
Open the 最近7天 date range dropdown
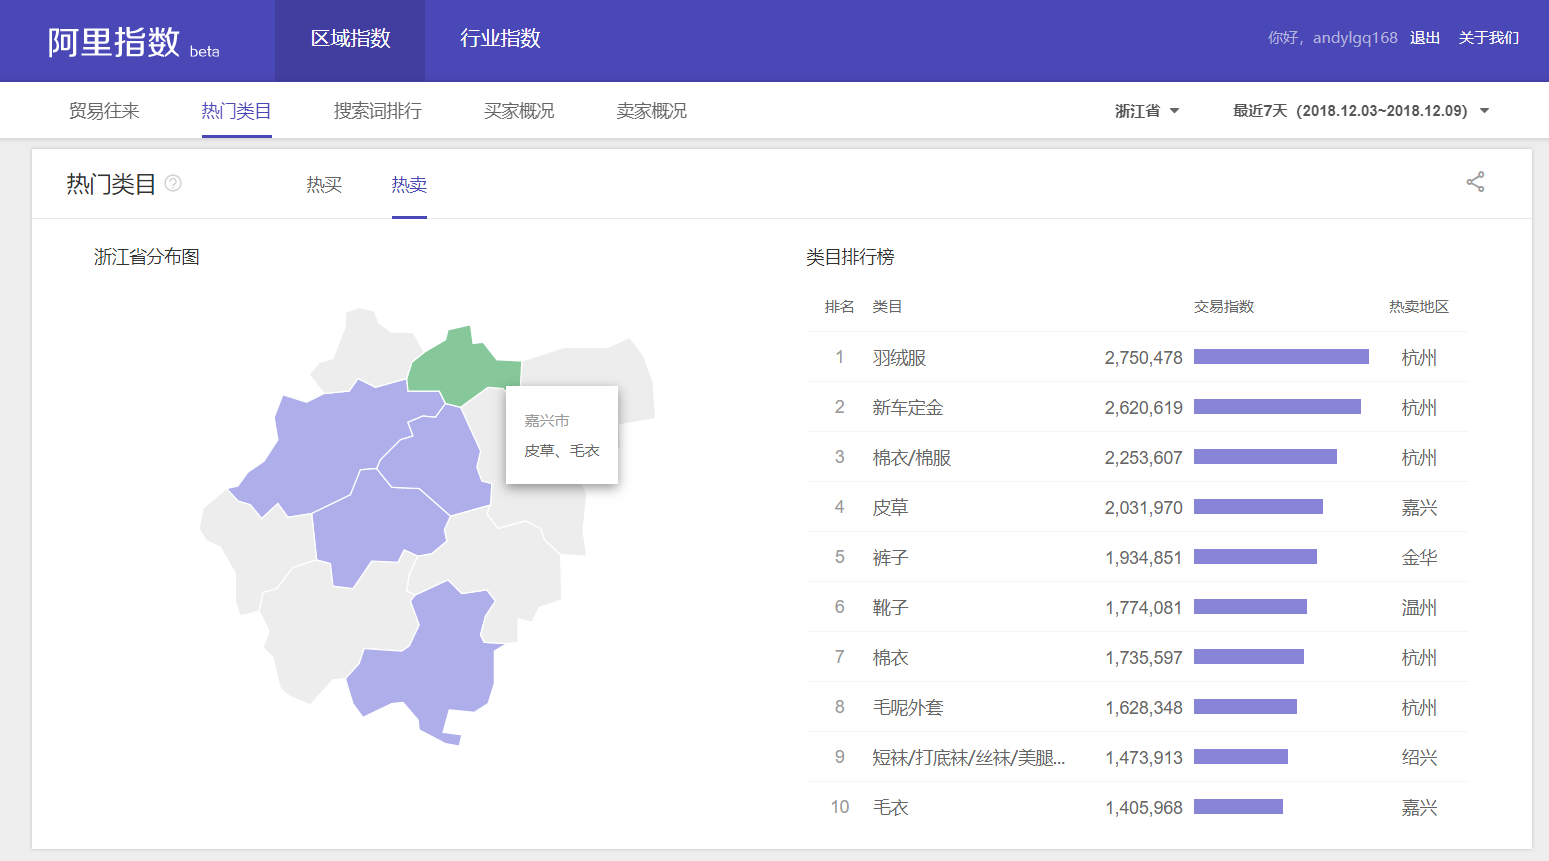[1355, 111]
